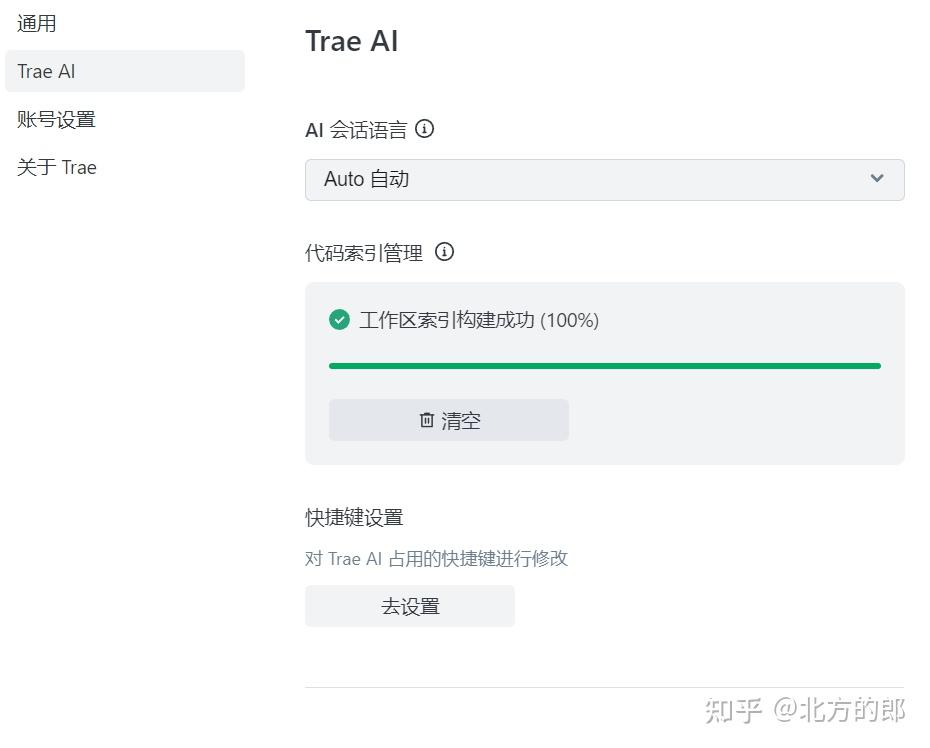Select the 工作区索引构建成功 status row

(470, 319)
